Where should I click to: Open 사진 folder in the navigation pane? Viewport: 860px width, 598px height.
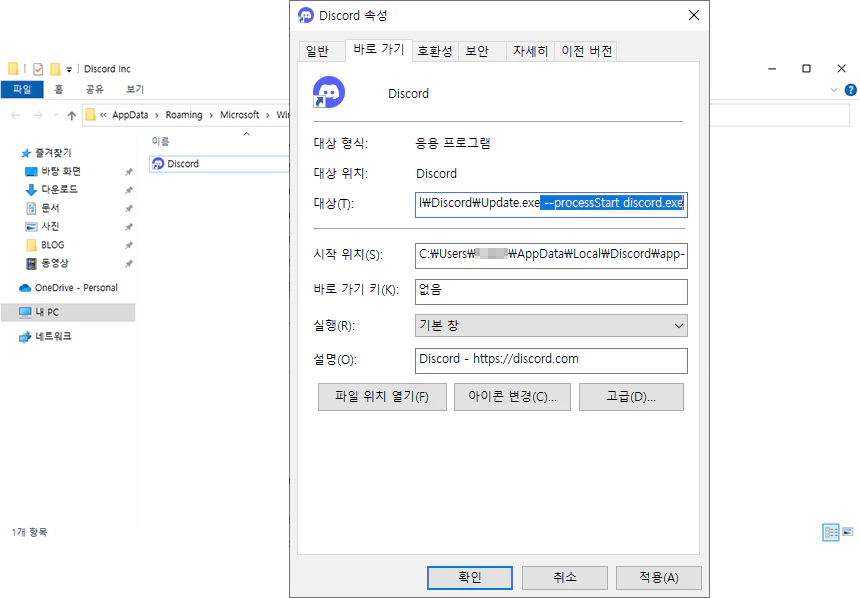tap(50, 226)
